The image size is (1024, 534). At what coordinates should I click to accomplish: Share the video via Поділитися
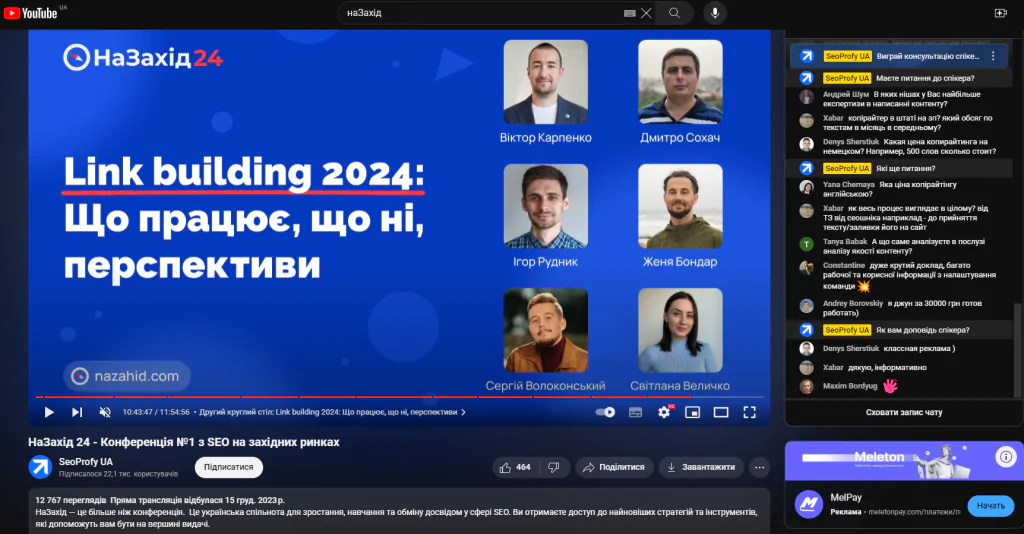[614, 467]
